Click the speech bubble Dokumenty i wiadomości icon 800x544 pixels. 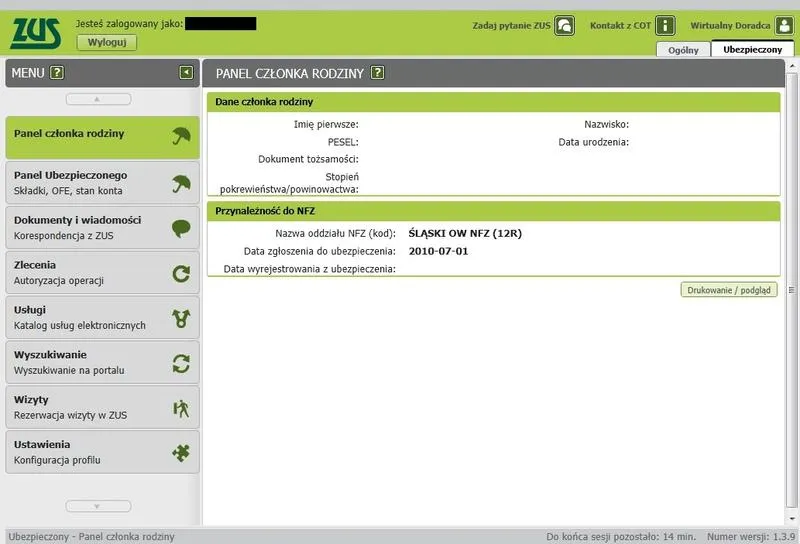(181, 227)
